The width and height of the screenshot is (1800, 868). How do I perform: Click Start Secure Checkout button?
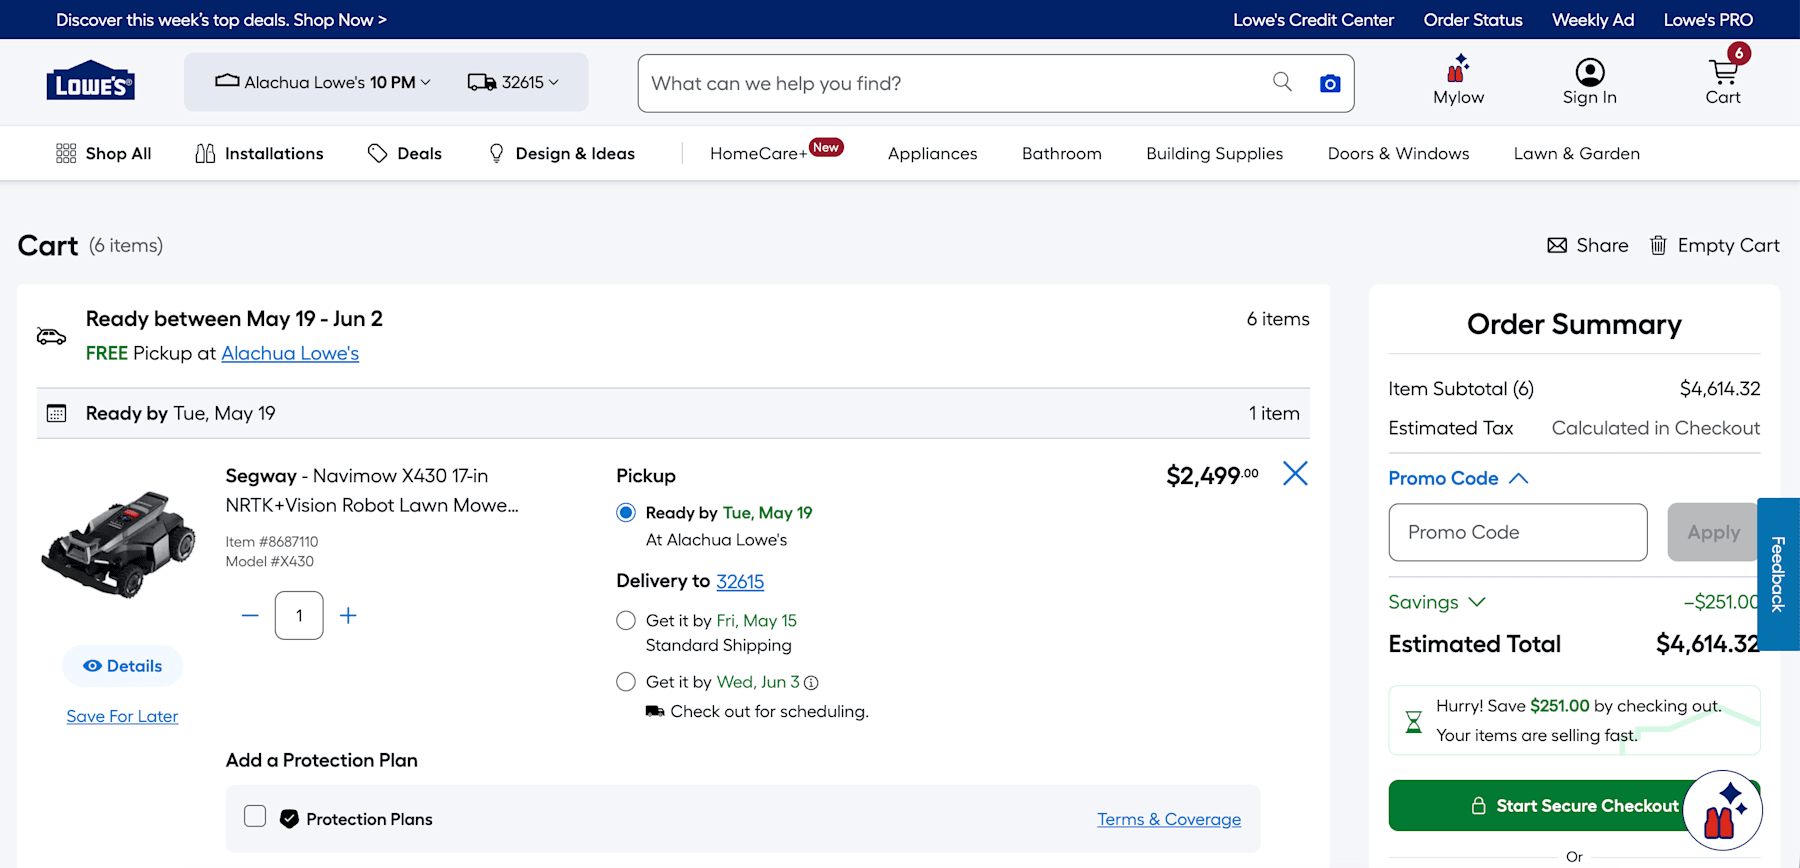coord(1574,805)
